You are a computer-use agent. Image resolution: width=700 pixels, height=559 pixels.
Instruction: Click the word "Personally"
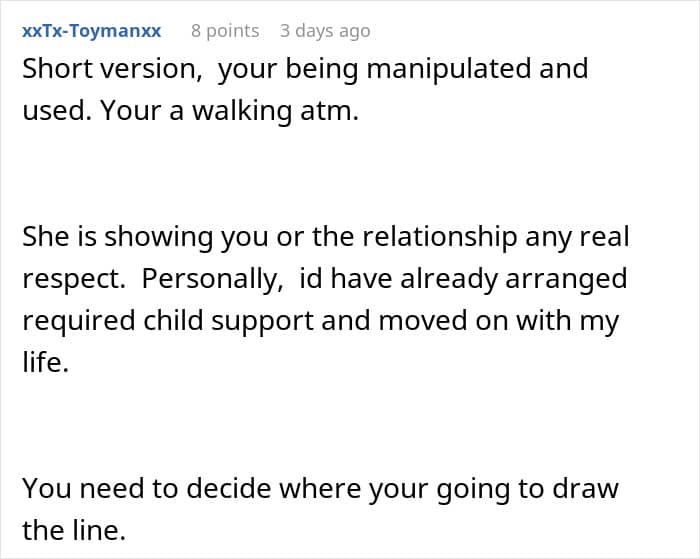(x=204, y=278)
